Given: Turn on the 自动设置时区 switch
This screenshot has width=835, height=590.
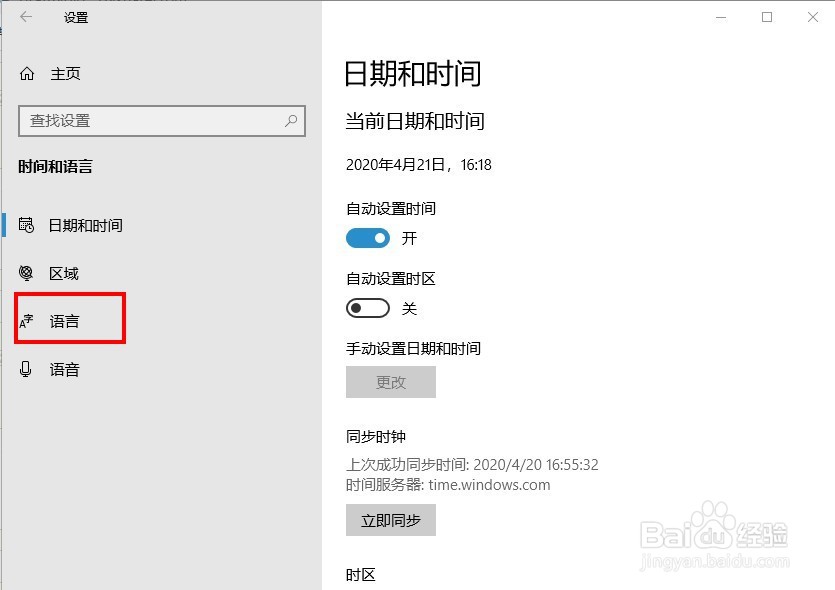Looking at the screenshot, I should tap(368, 308).
